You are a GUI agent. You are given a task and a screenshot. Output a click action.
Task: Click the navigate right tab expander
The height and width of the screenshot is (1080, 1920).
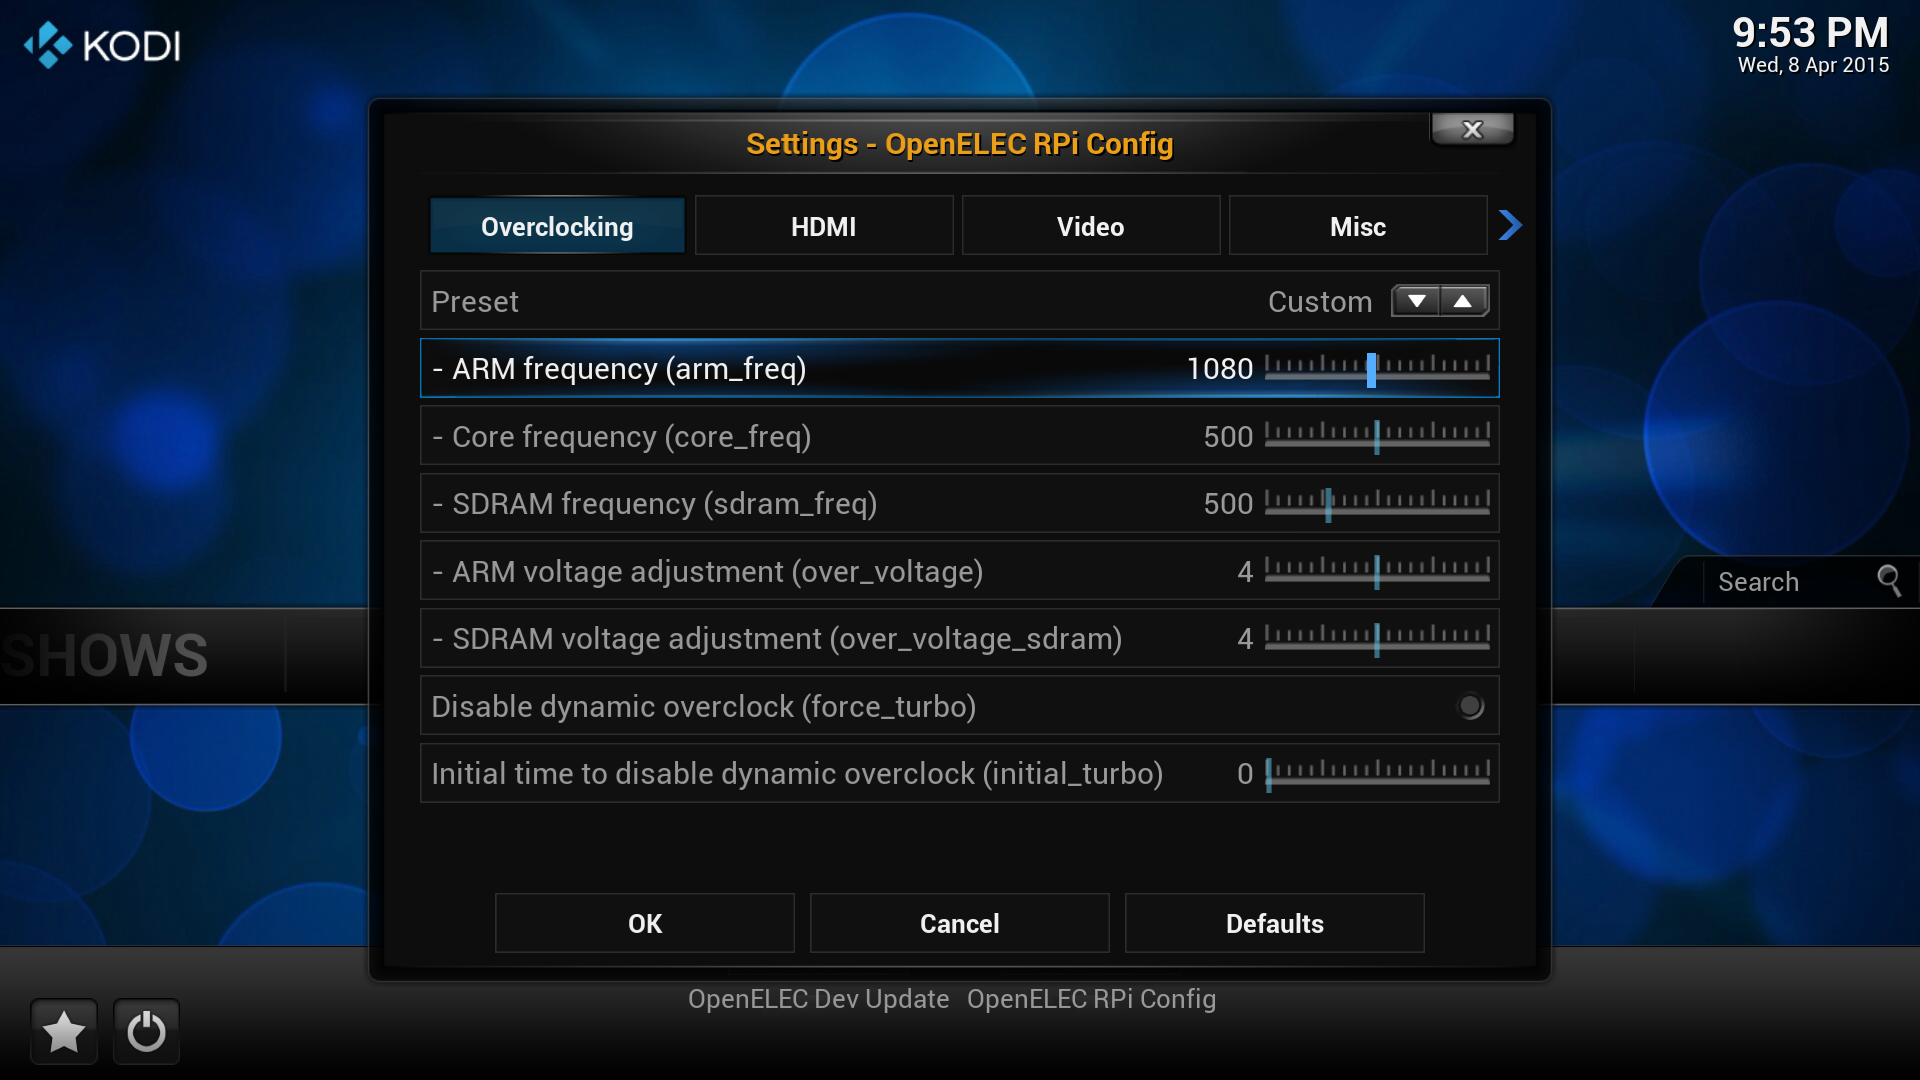pos(1511,225)
